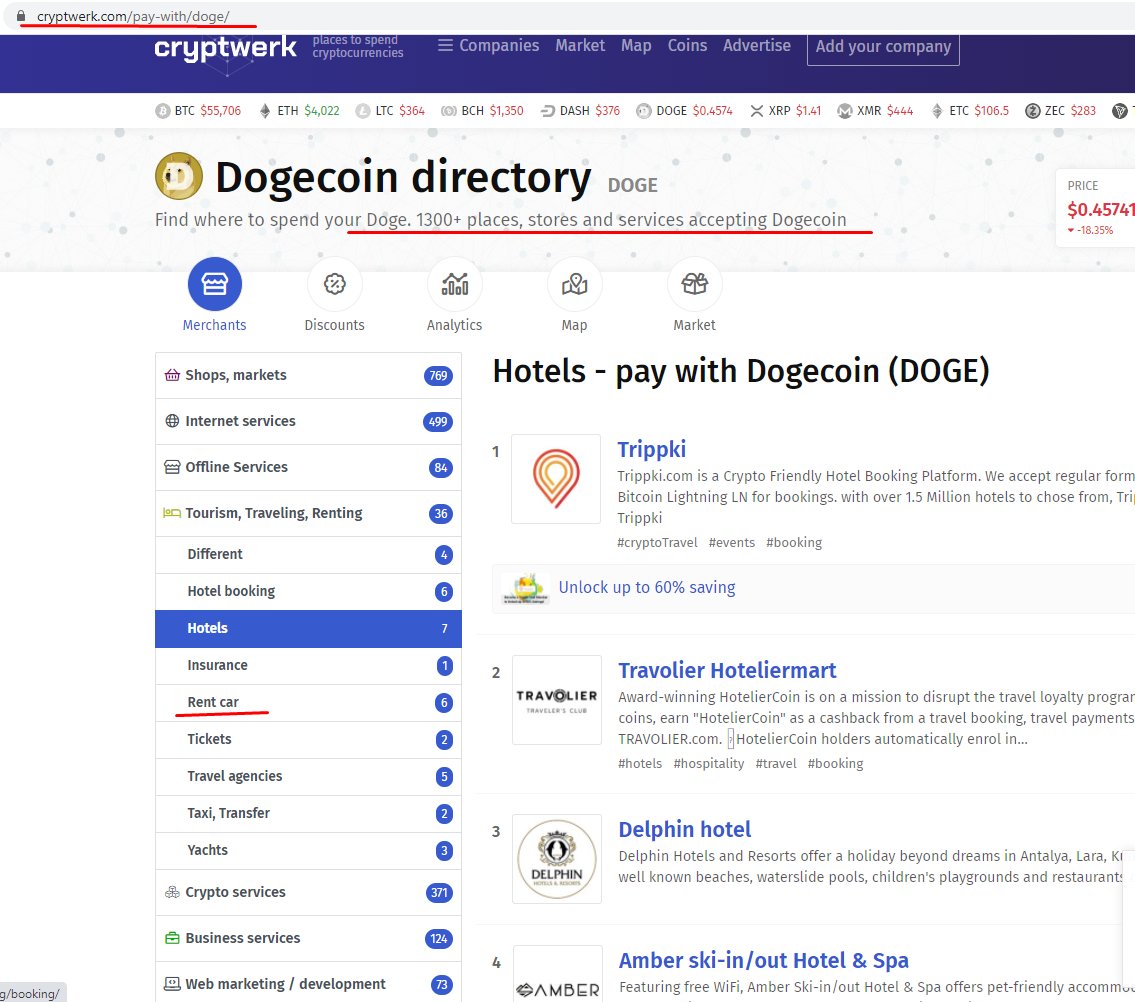Open the Trippki listing link
Viewport: 1135px width, 1002px height.
651,450
